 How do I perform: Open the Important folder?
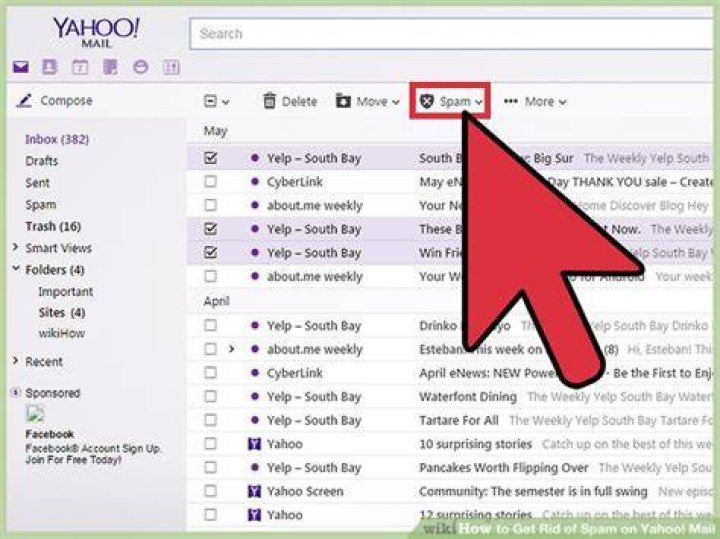pyautogui.click(x=66, y=292)
